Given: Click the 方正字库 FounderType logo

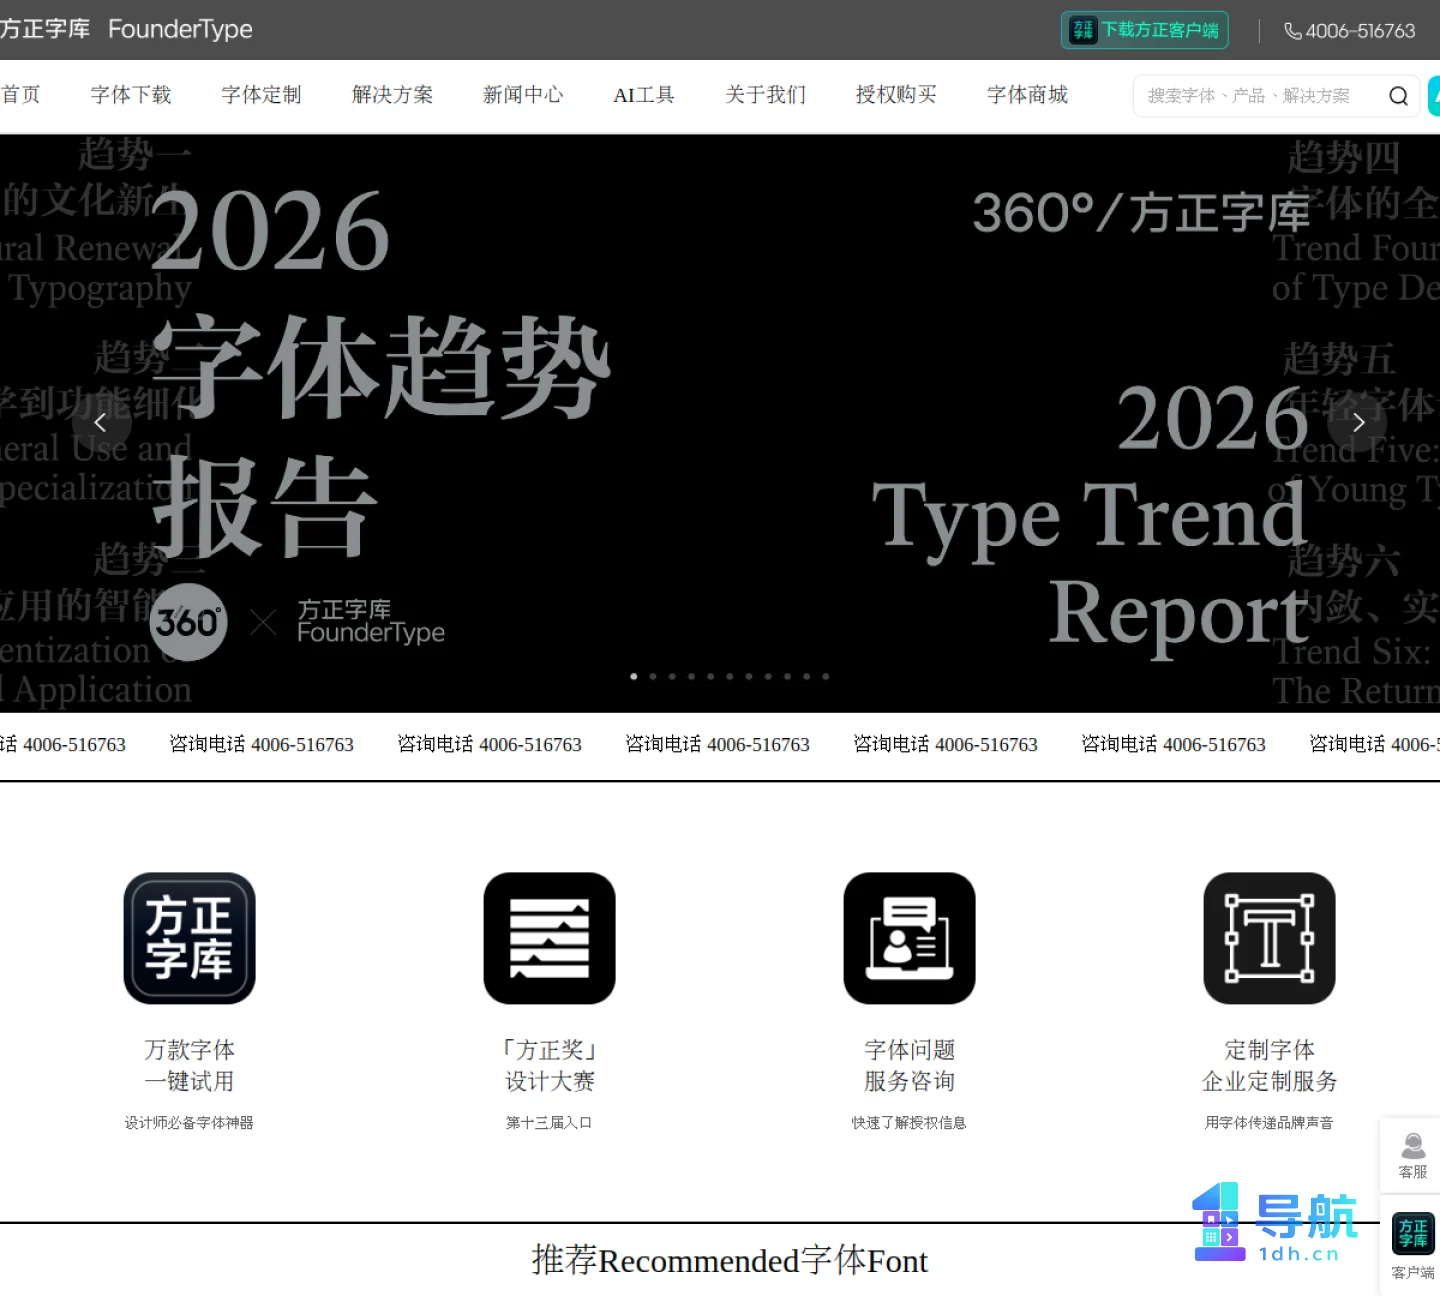Looking at the screenshot, I should point(126,29).
